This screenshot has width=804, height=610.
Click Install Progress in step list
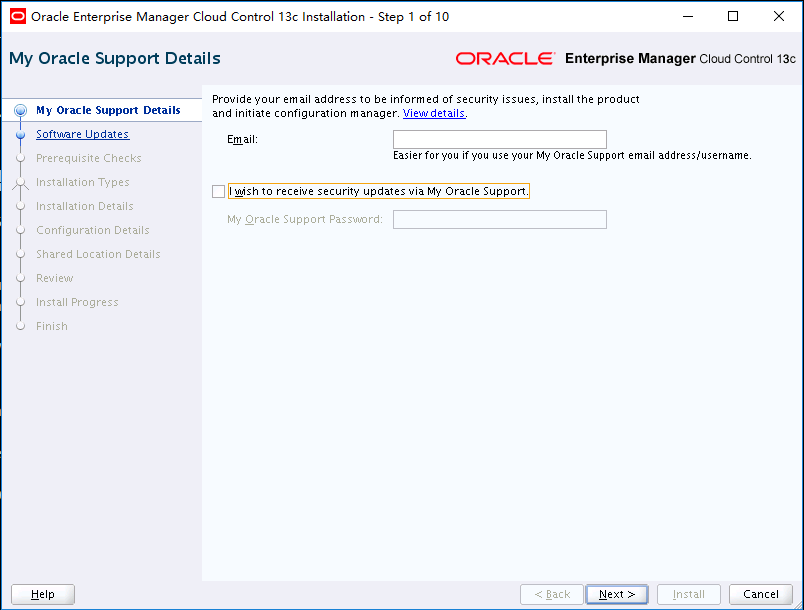point(77,302)
